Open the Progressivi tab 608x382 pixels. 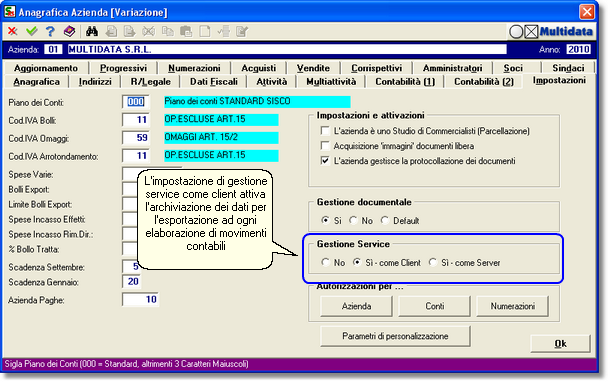(x=123, y=68)
